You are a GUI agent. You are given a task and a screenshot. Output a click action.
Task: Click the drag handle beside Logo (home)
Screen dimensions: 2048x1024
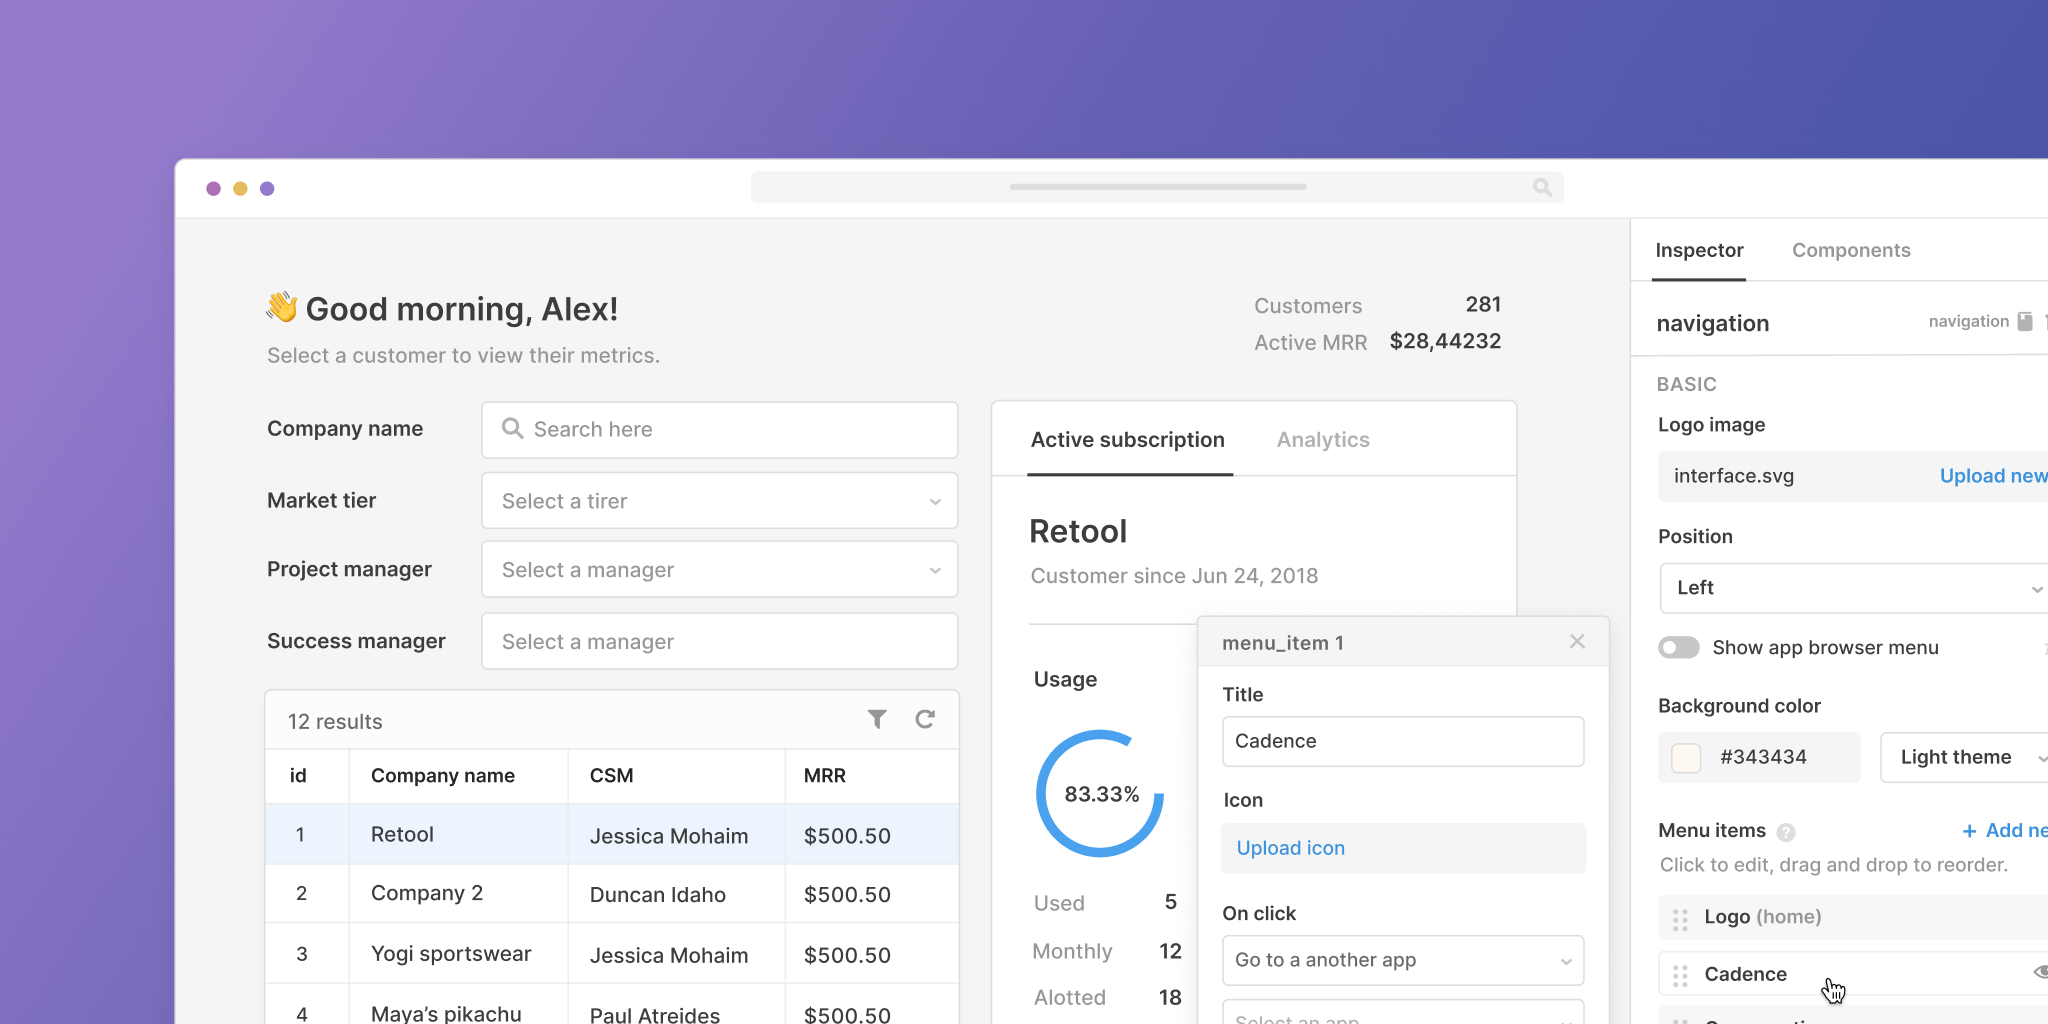click(x=1680, y=918)
